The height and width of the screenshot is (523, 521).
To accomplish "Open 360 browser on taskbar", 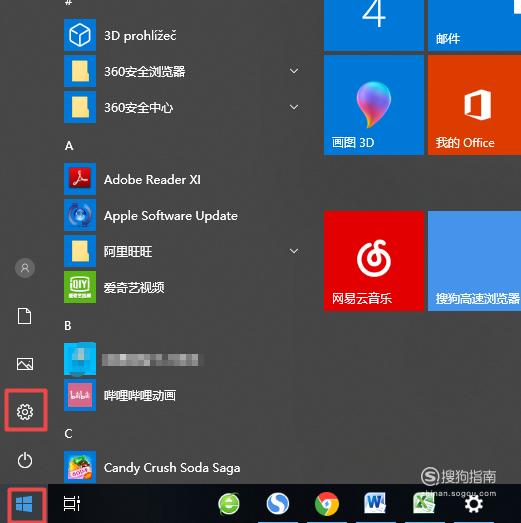I will [x=229, y=504].
